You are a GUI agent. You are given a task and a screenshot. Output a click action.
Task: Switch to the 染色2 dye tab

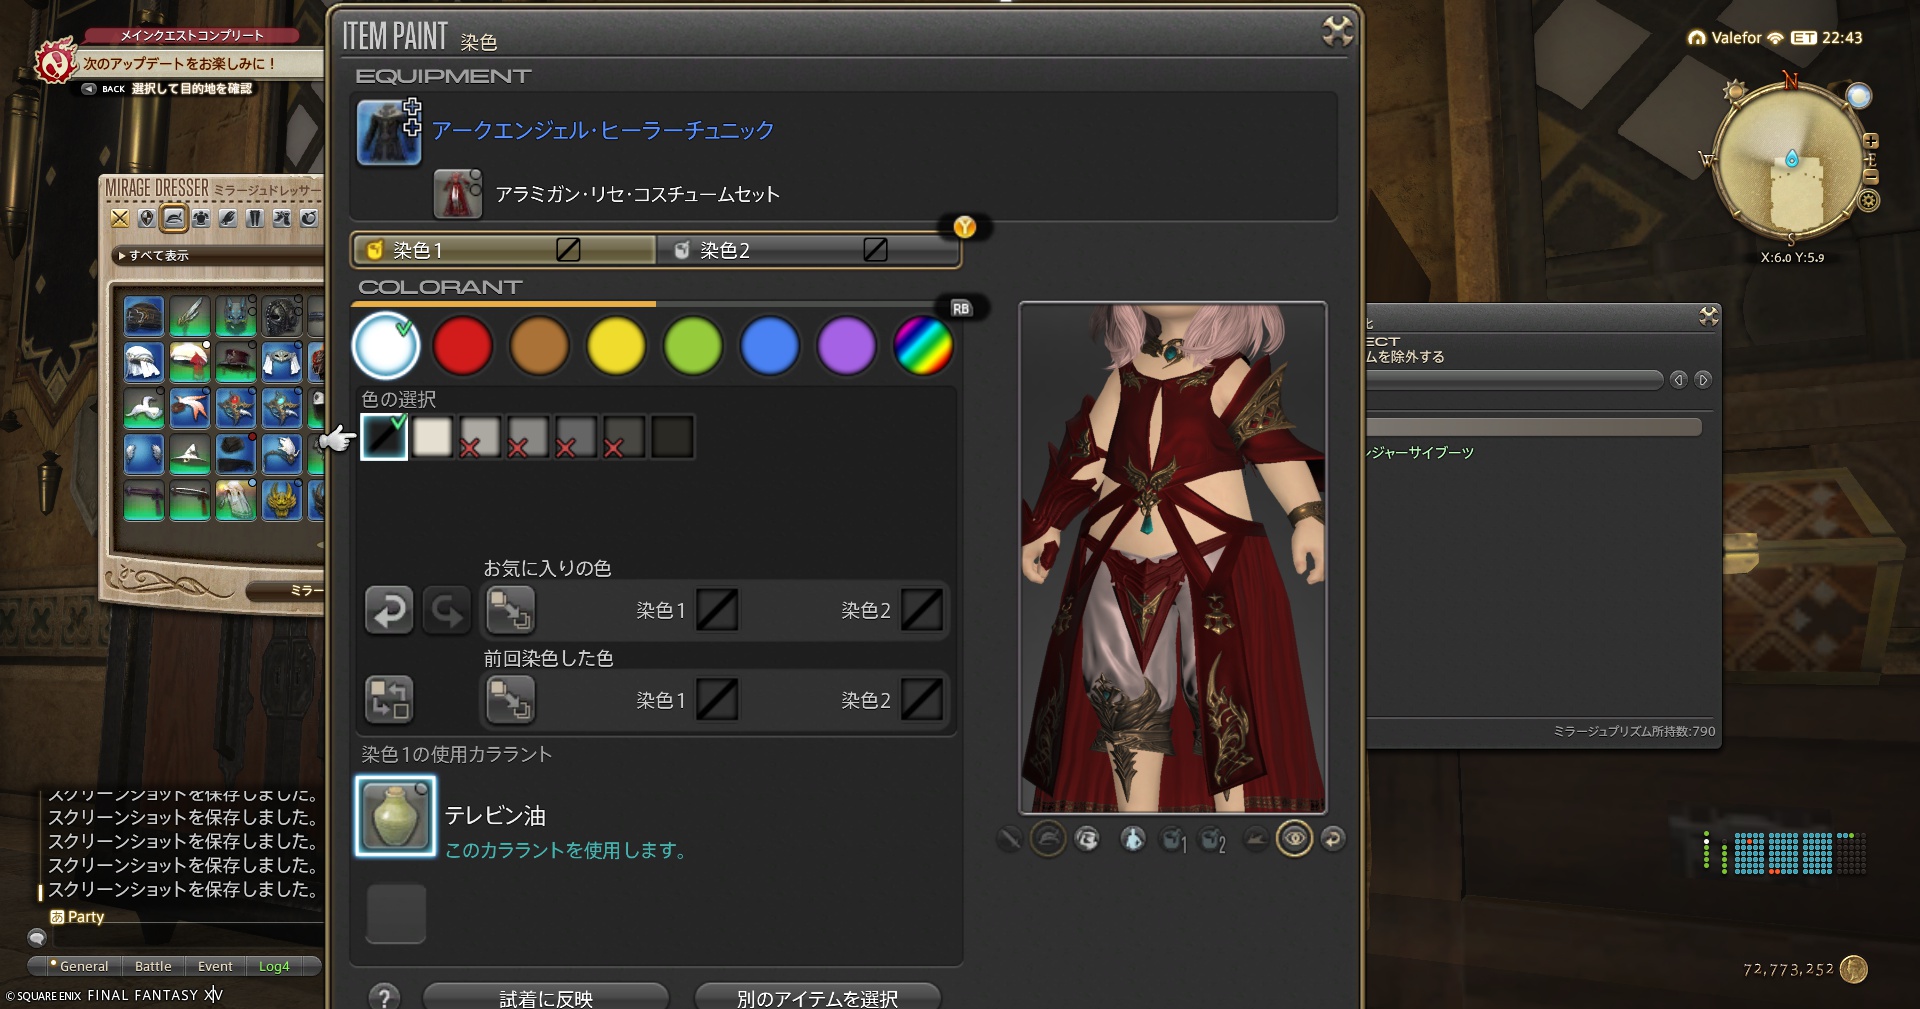pyautogui.click(x=808, y=250)
